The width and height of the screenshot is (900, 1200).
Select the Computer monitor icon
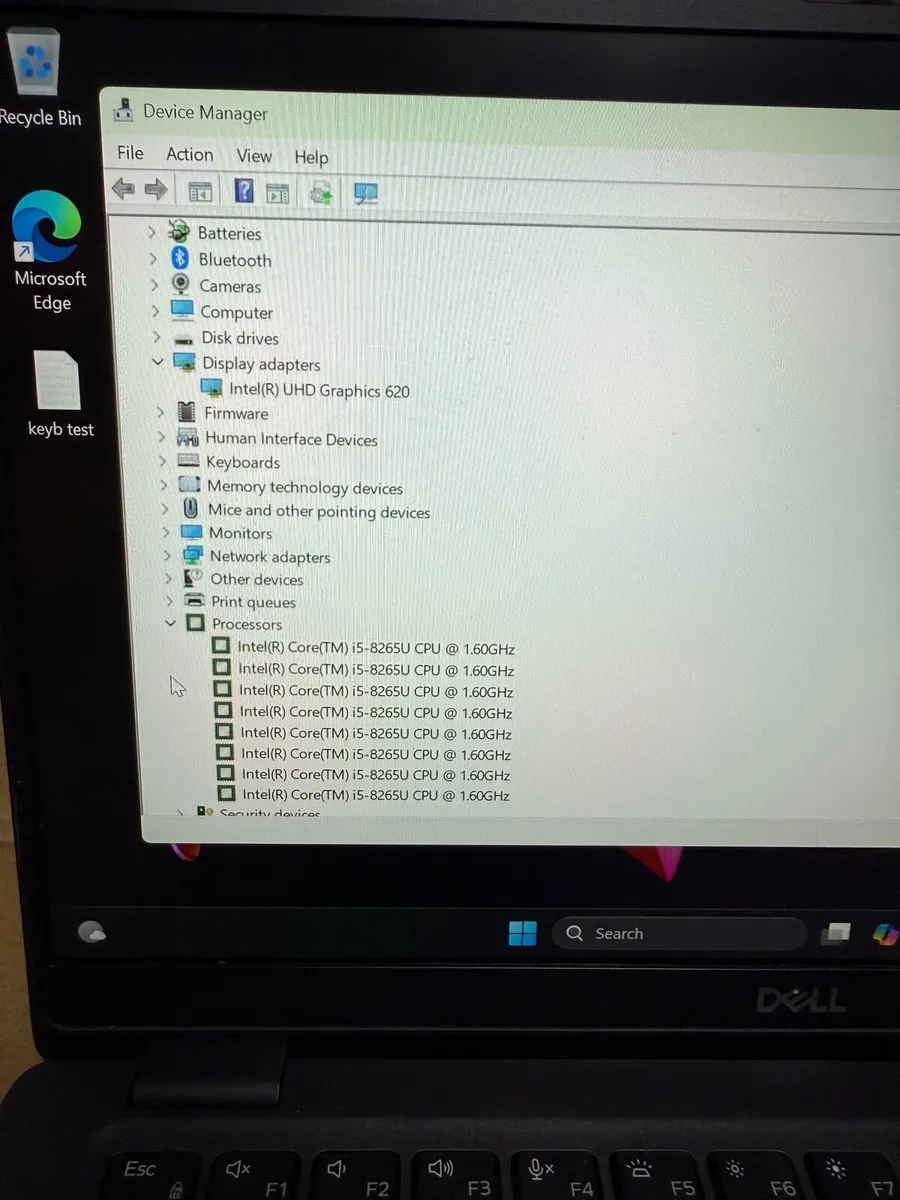point(182,310)
